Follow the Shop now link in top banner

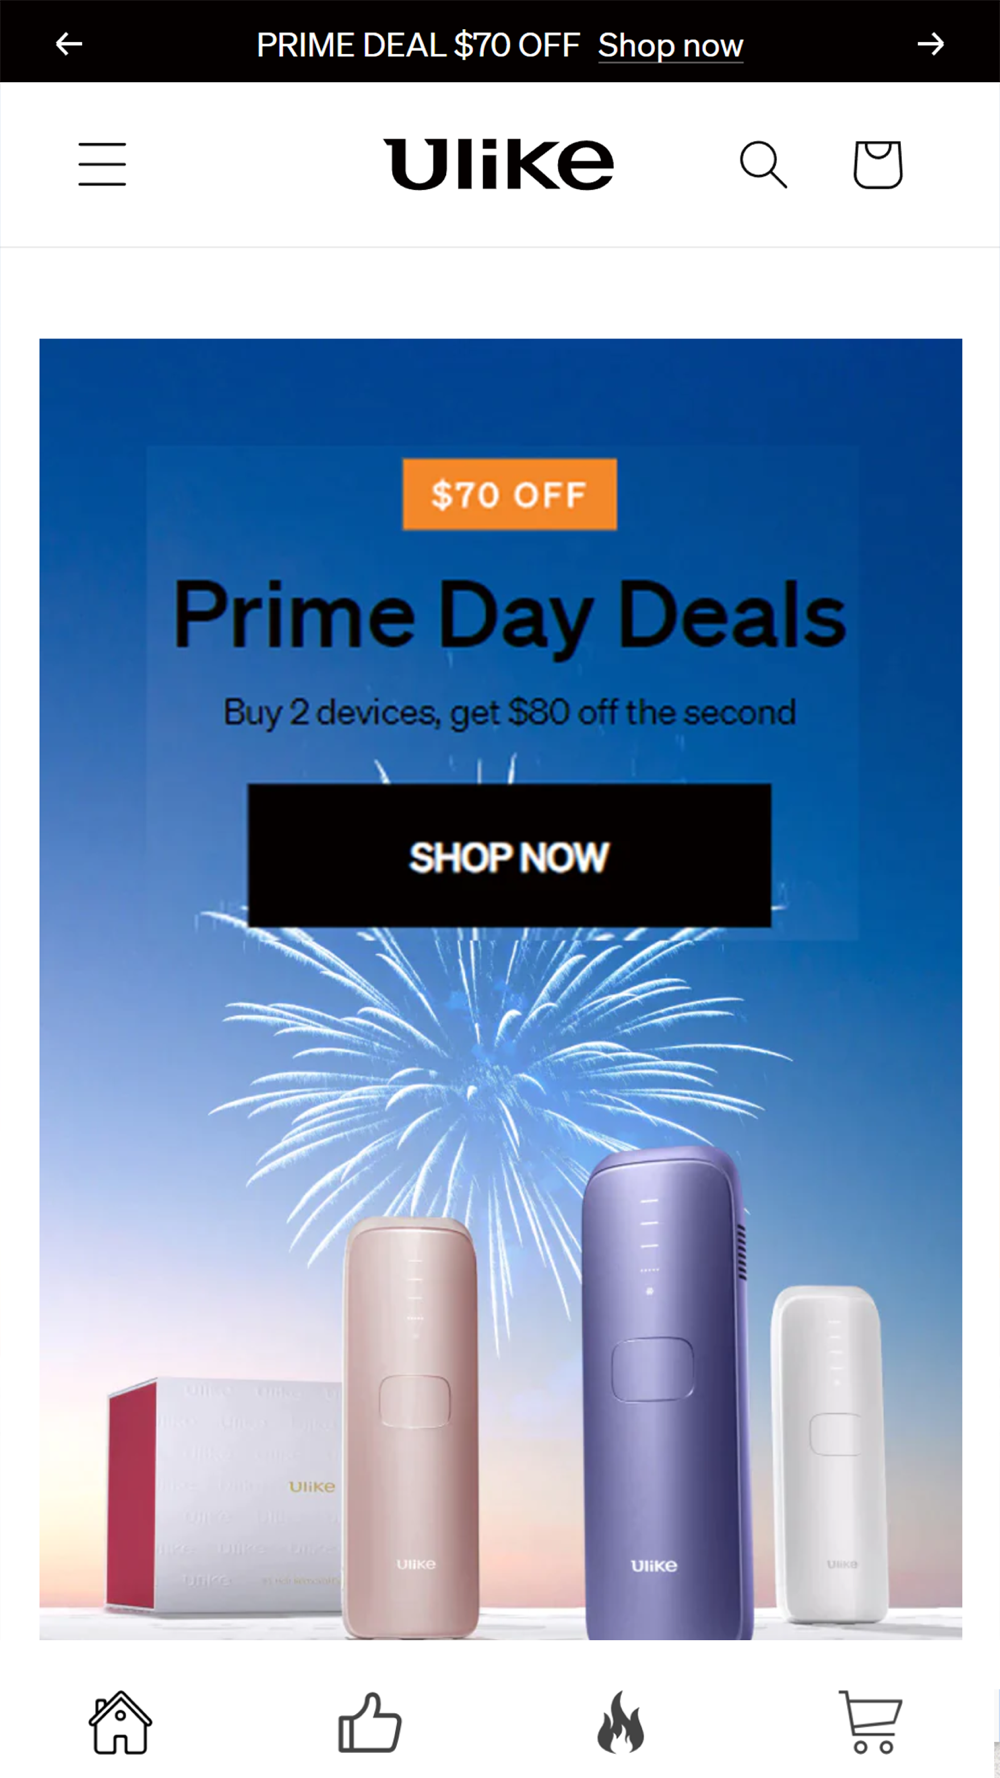pyautogui.click(x=671, y=45)
